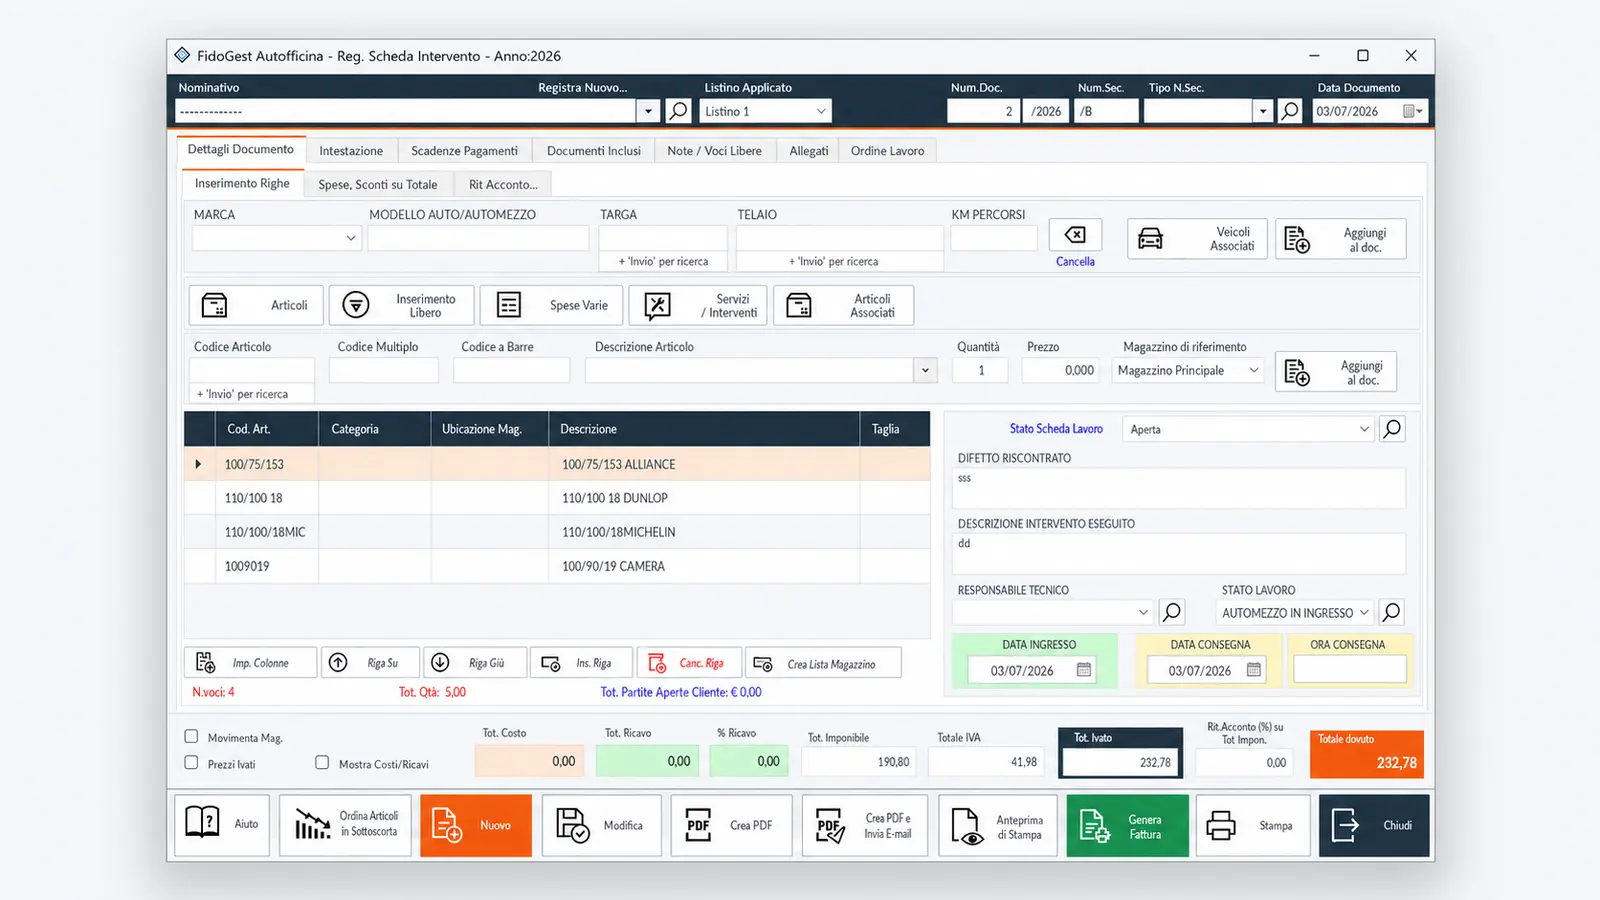Click the search icon beside Tipo N.Sec.

1290,111
